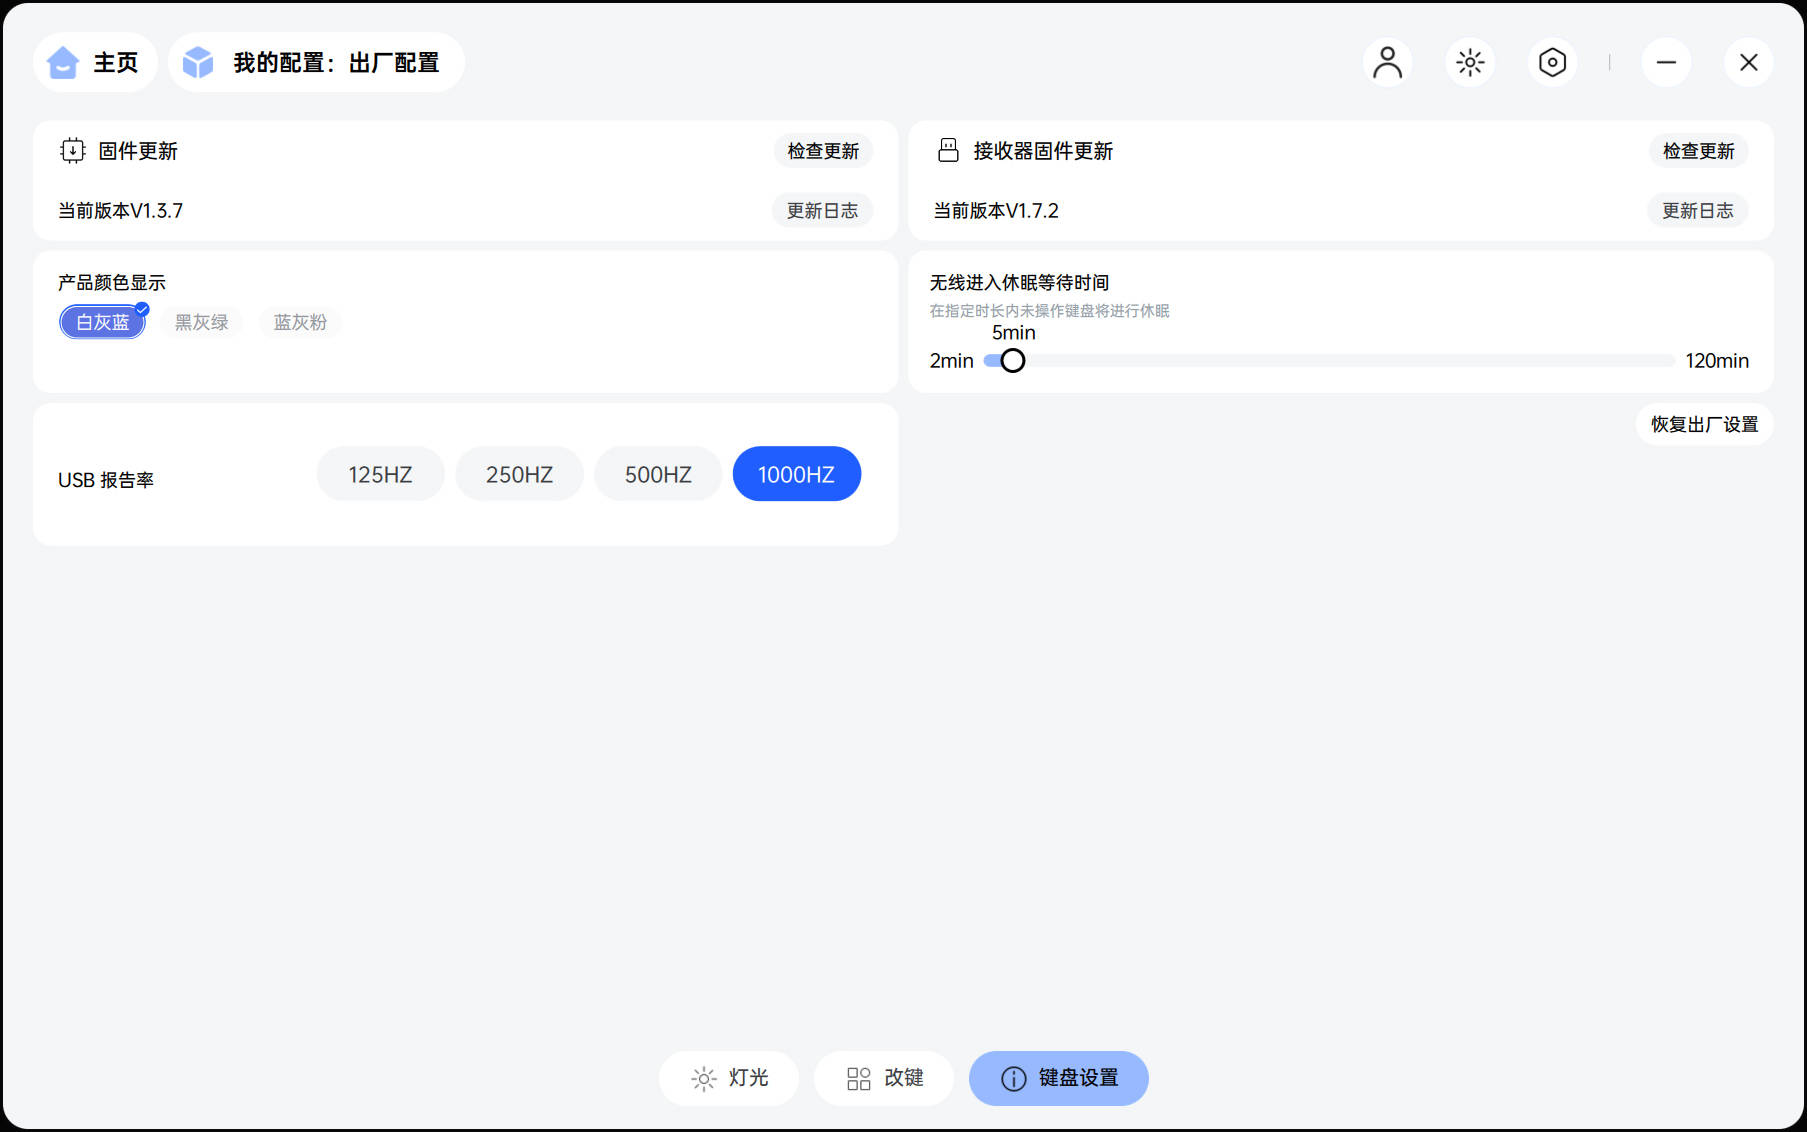Click the blue house home icon

[63, 62]
